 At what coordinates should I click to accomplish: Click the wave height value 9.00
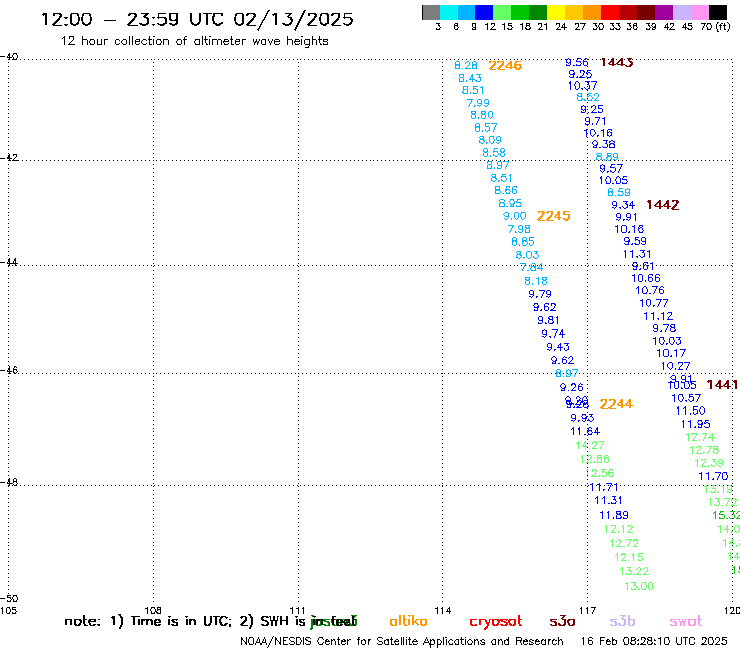[514, 216]
